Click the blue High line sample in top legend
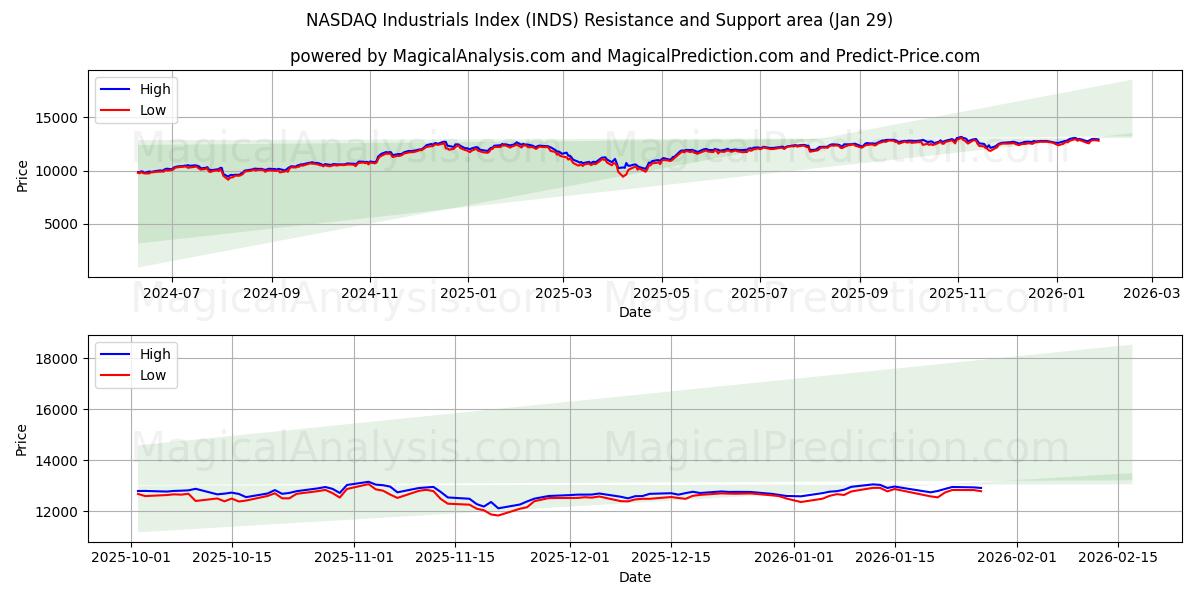1200x600 pixels. pyautogui.click(x=116, y=88)
